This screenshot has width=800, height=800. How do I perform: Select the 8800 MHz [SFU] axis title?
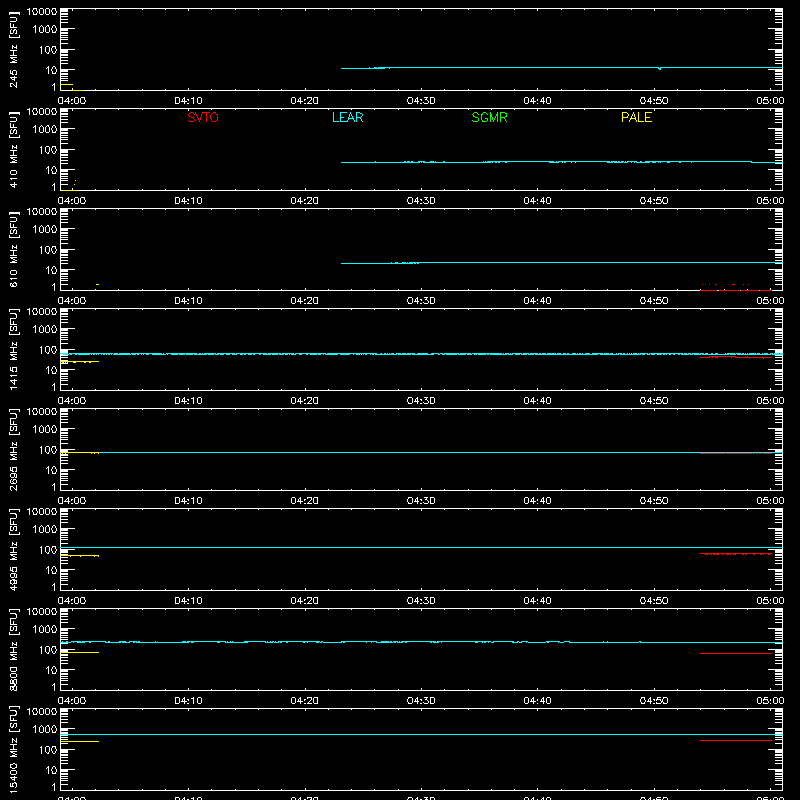coord(13,649)
